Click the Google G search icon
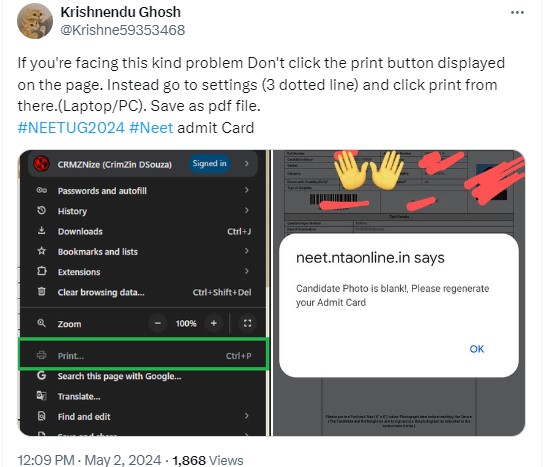550x467 pixels. click(x=41, y=375)
